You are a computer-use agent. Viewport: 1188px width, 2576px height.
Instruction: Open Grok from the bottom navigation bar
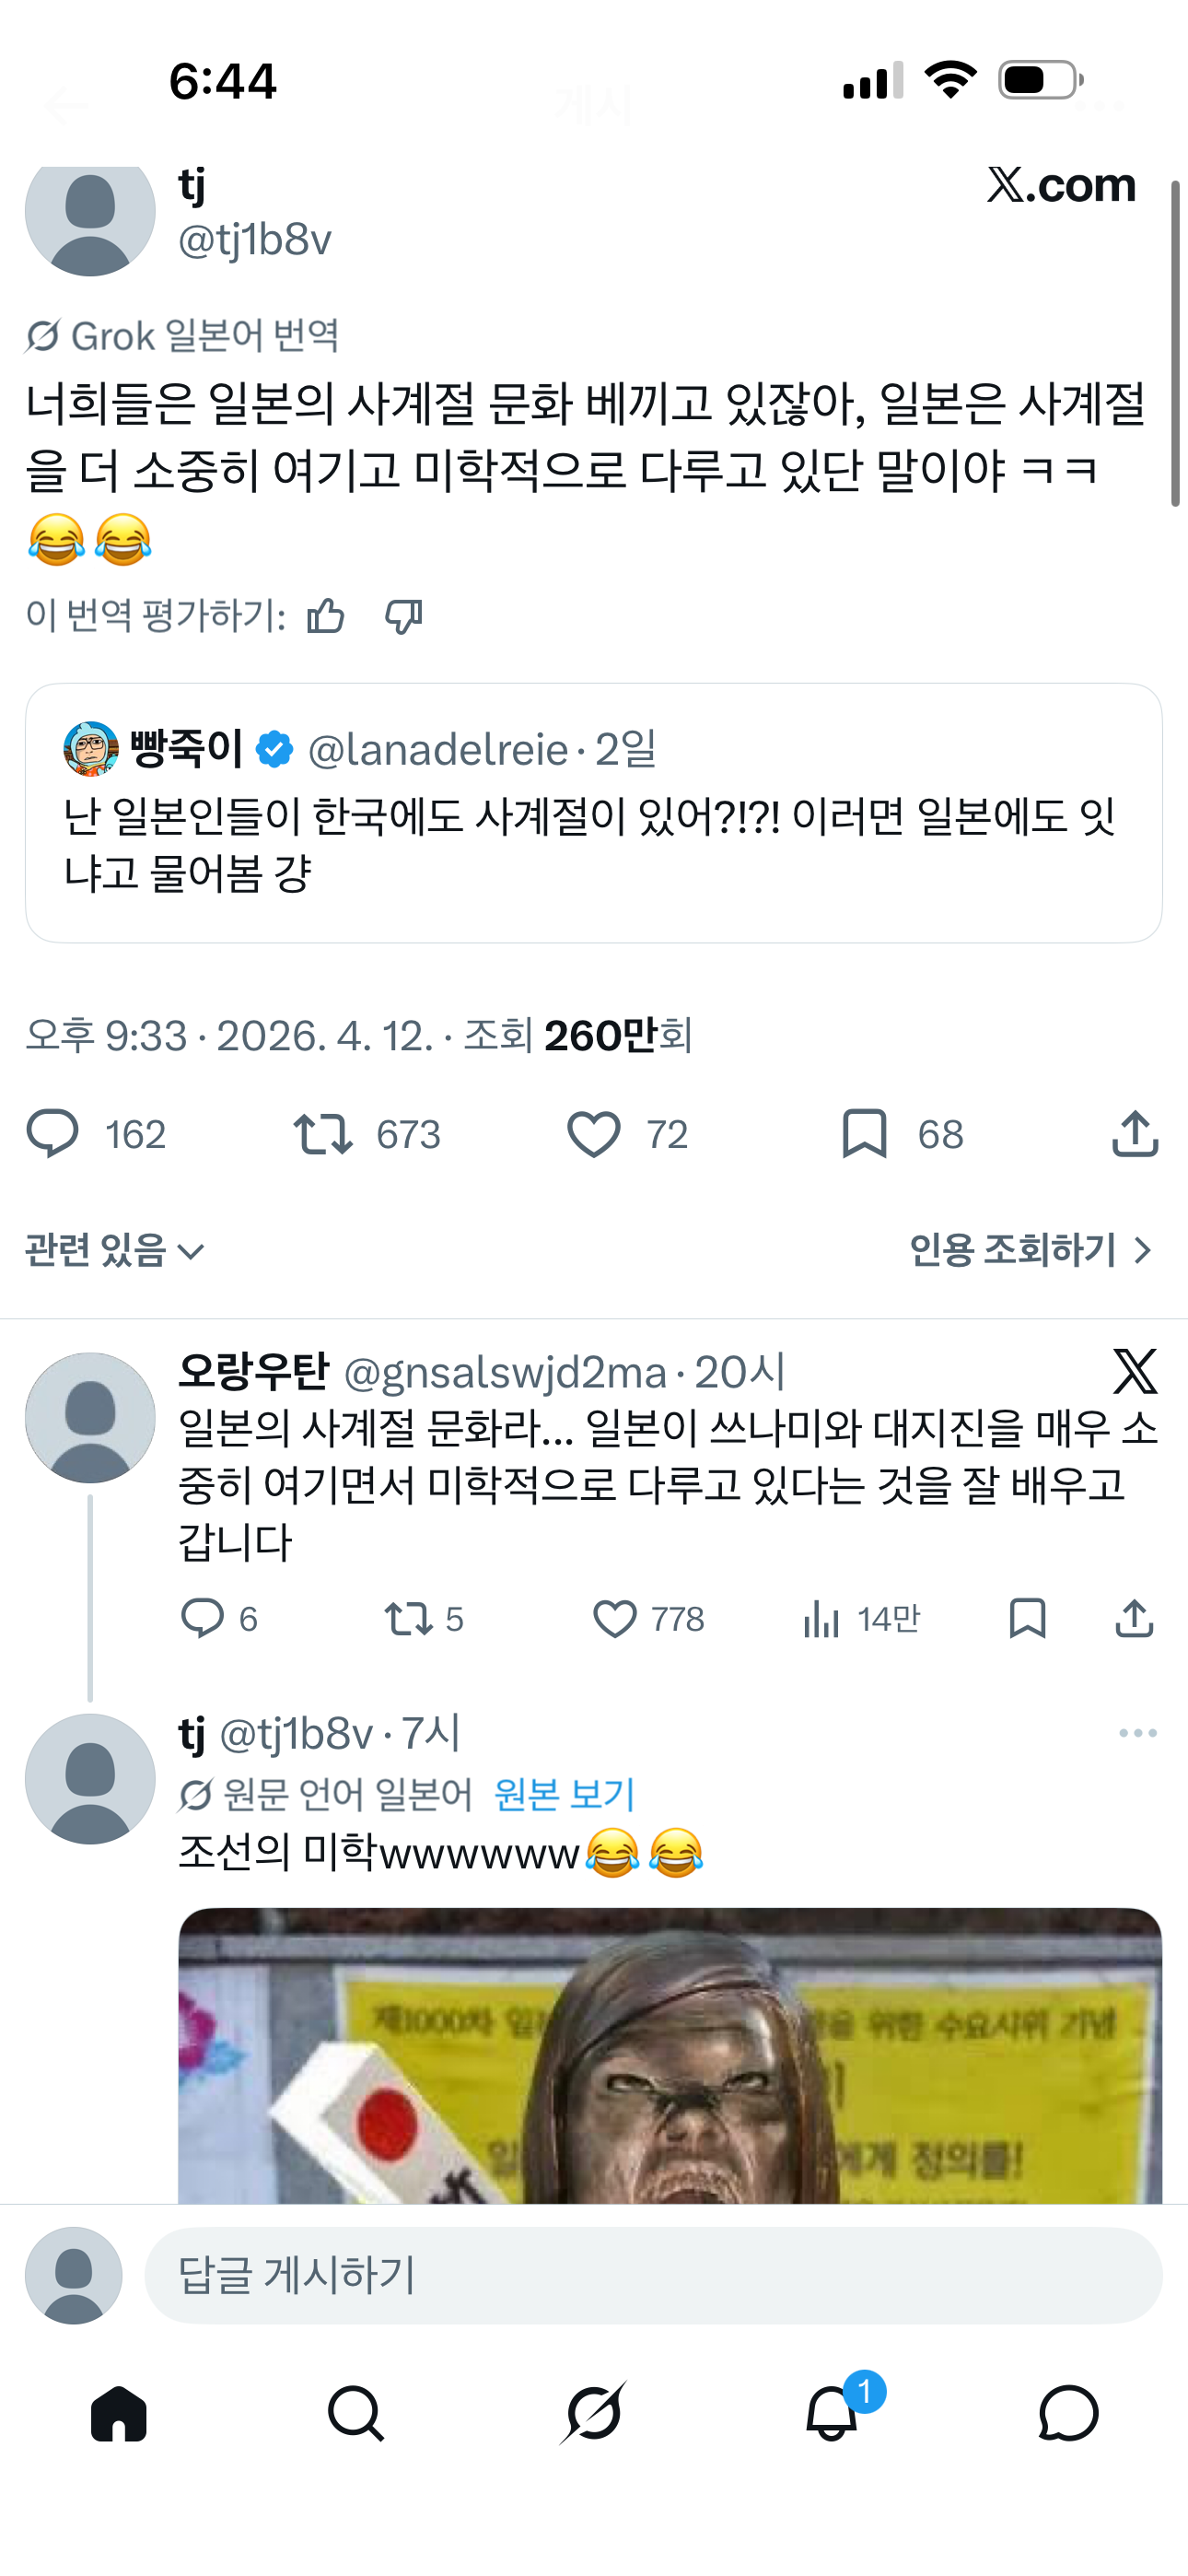[593, 2413]
